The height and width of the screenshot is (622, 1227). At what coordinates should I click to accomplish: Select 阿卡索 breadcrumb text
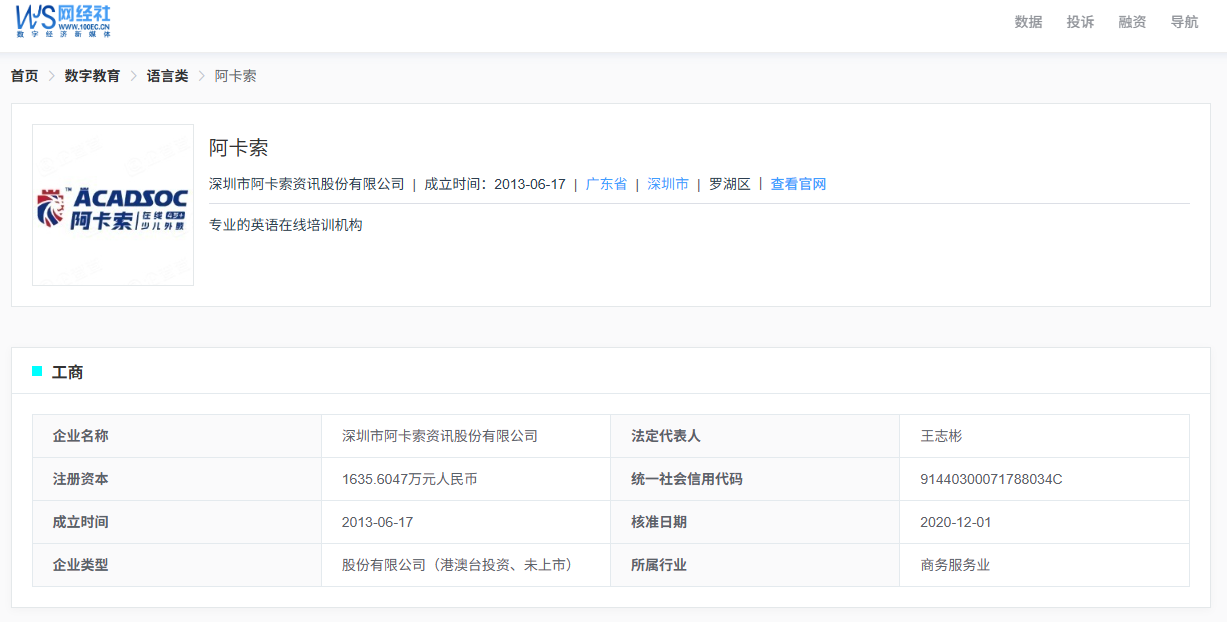tap(235, 76)
